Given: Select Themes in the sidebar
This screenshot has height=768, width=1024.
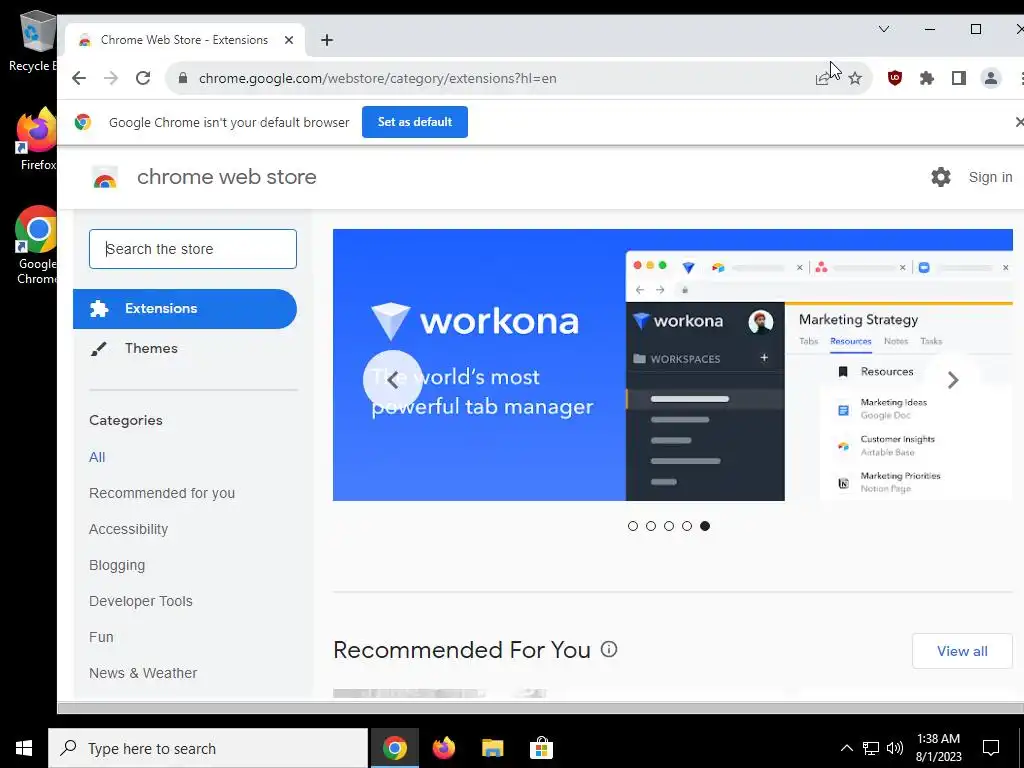Looking at the screenshot, I should click(x=151, y=349).
